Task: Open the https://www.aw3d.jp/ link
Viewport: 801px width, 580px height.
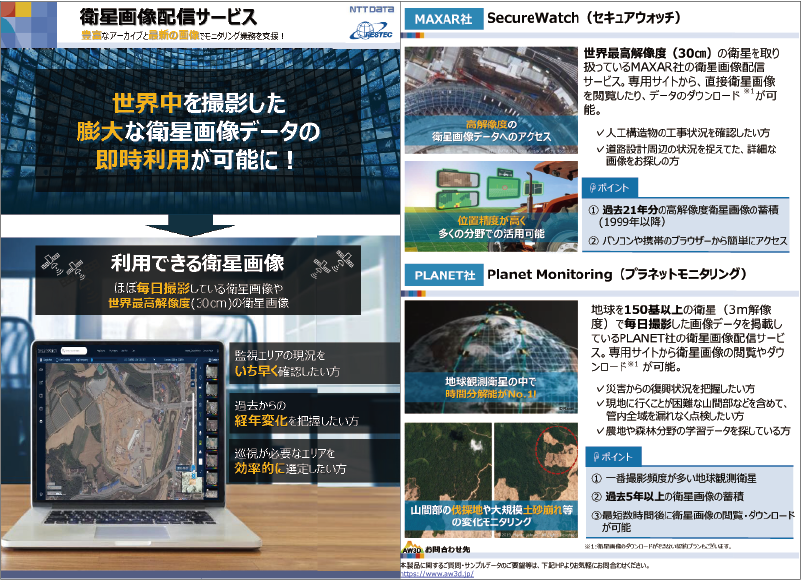Action: click(x=437, y=574)
